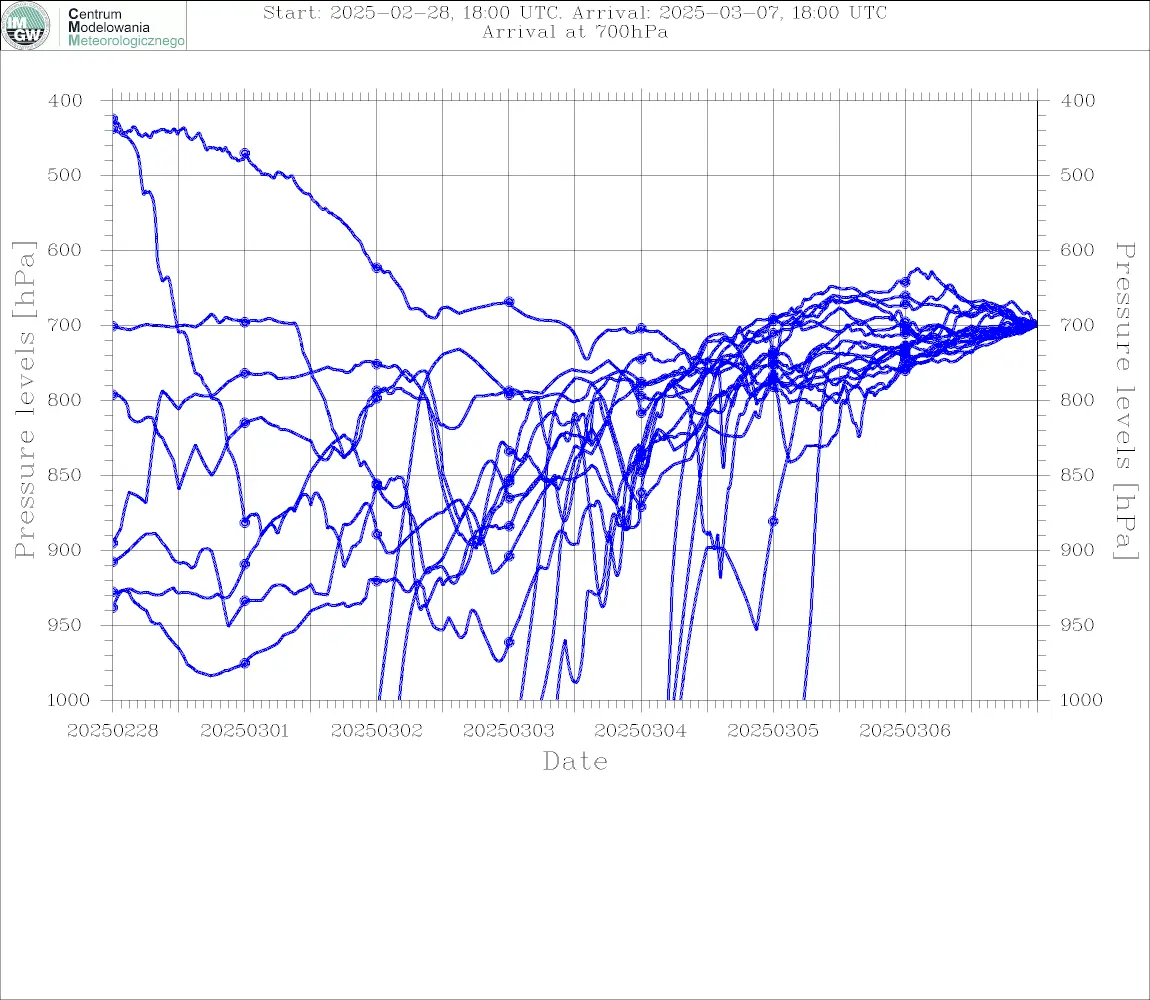This screenshot has height=1000, width=1150.
Task: Click the left axis label '600'
Action: point(65,250)
